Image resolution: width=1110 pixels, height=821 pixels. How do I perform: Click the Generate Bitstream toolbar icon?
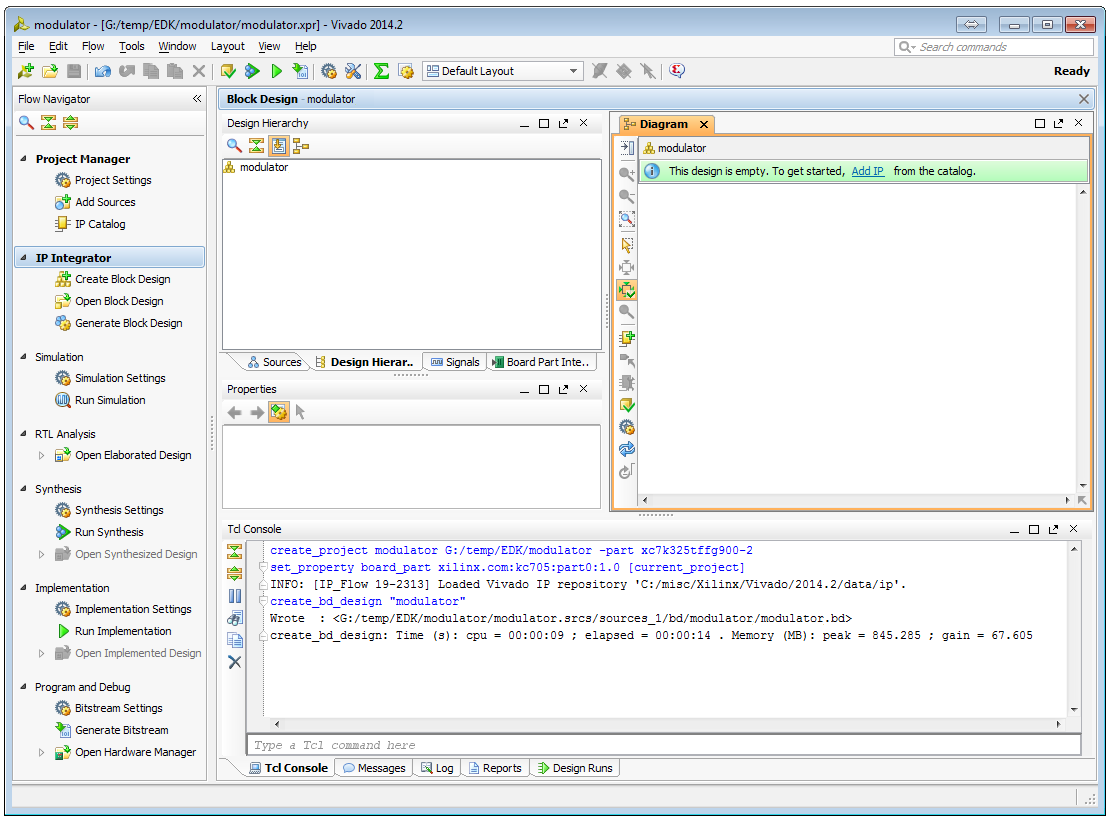(301, 71)
